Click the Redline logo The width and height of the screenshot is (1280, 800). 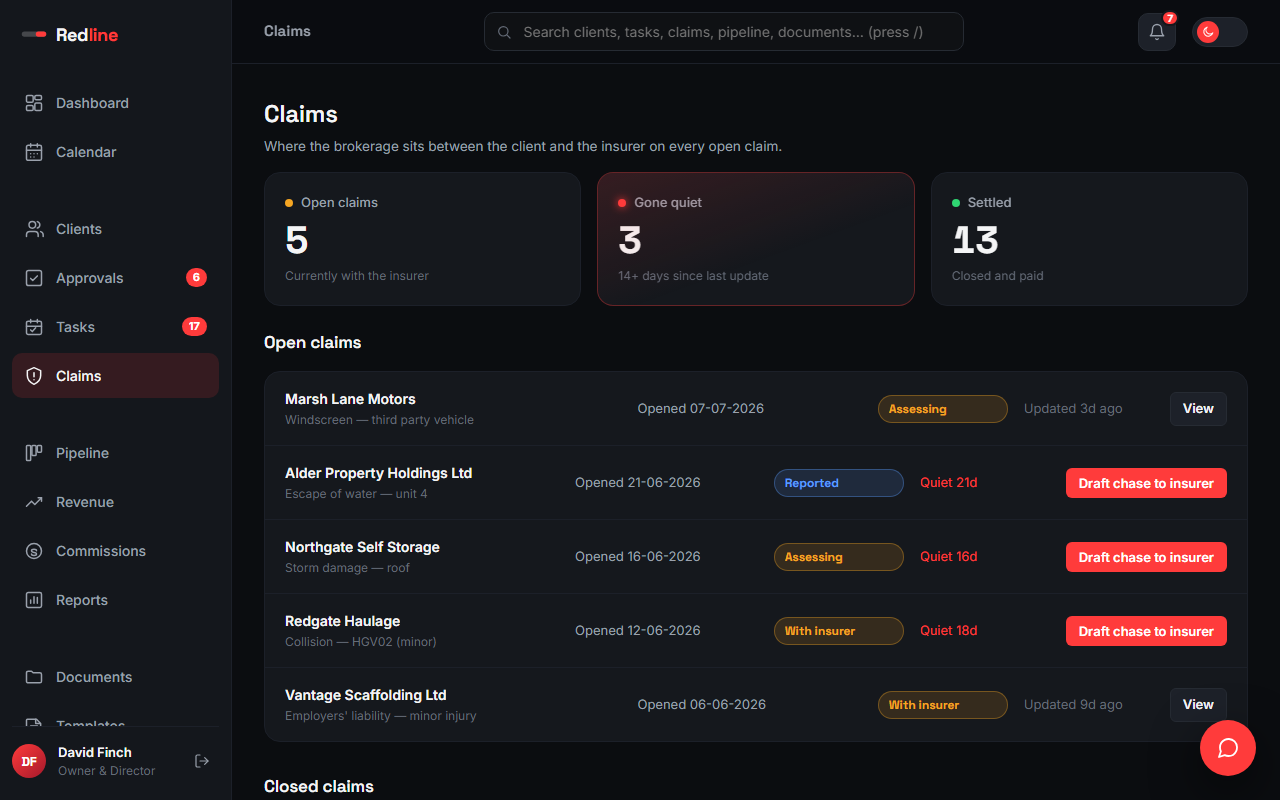70,35
